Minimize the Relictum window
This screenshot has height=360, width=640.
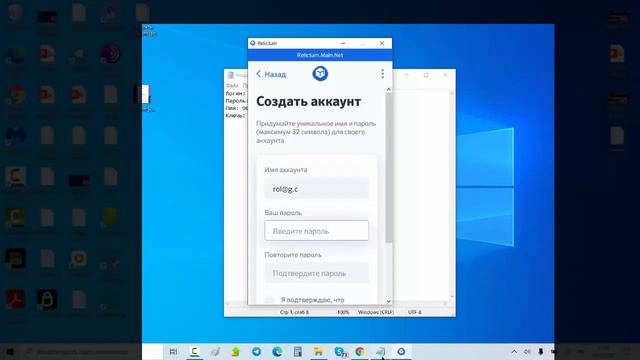pos(343,43)
